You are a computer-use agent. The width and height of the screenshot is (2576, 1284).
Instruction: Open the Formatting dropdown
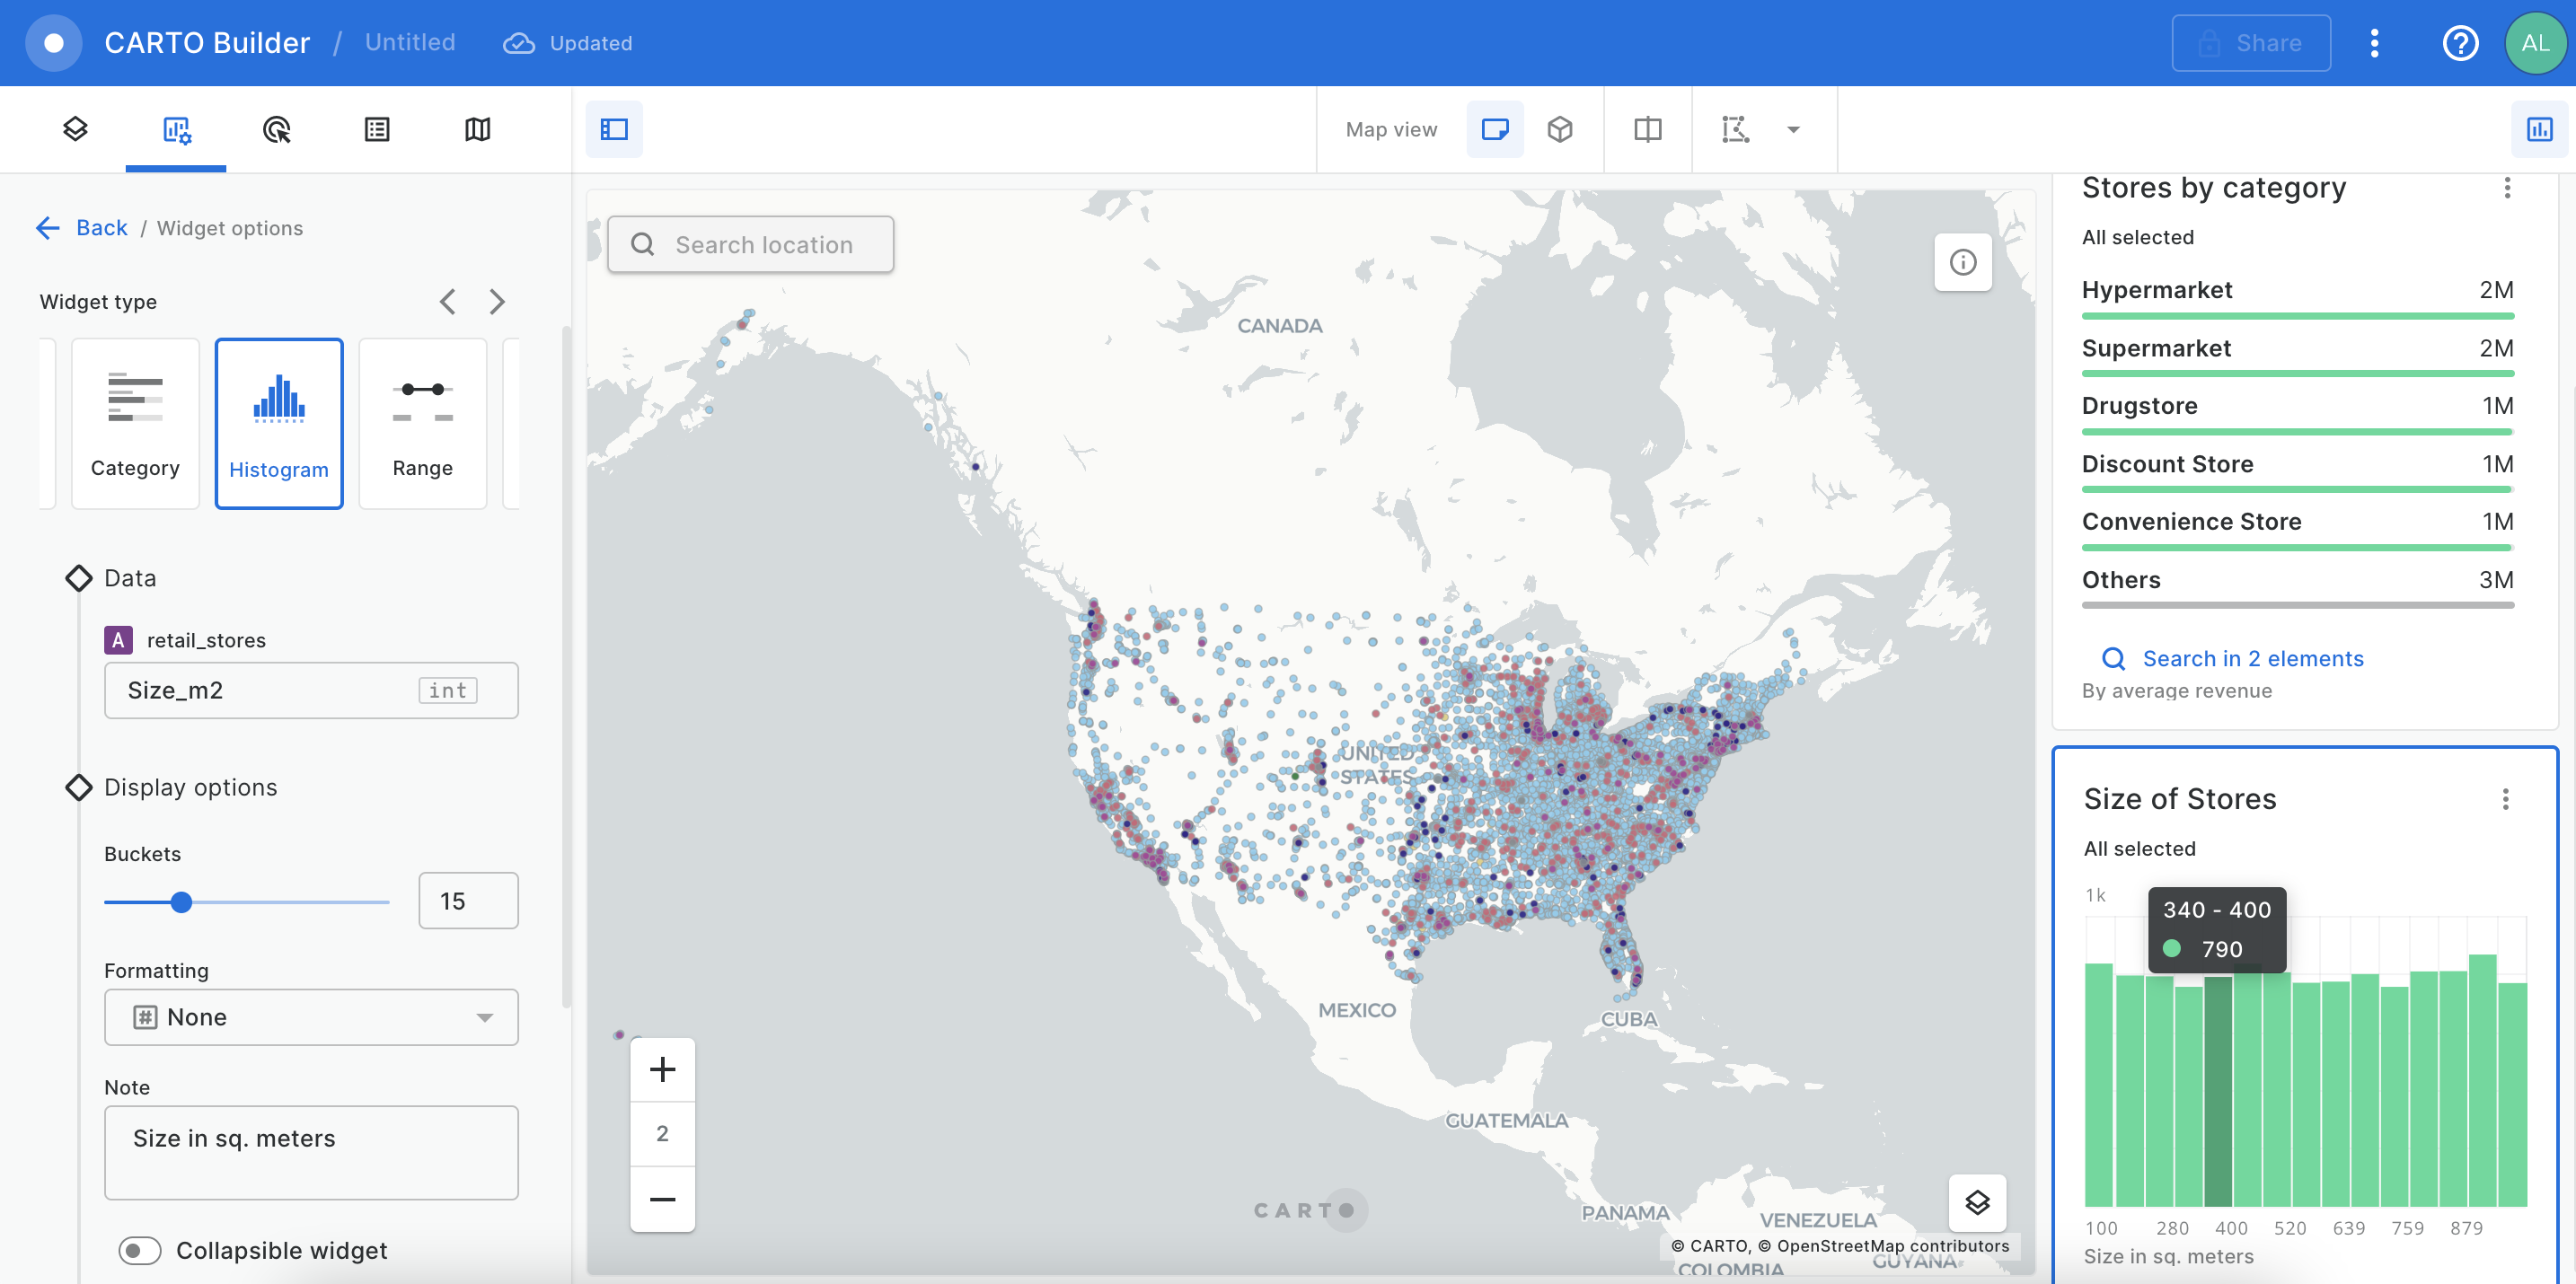pyautogui.click(x=311, y=1017)
